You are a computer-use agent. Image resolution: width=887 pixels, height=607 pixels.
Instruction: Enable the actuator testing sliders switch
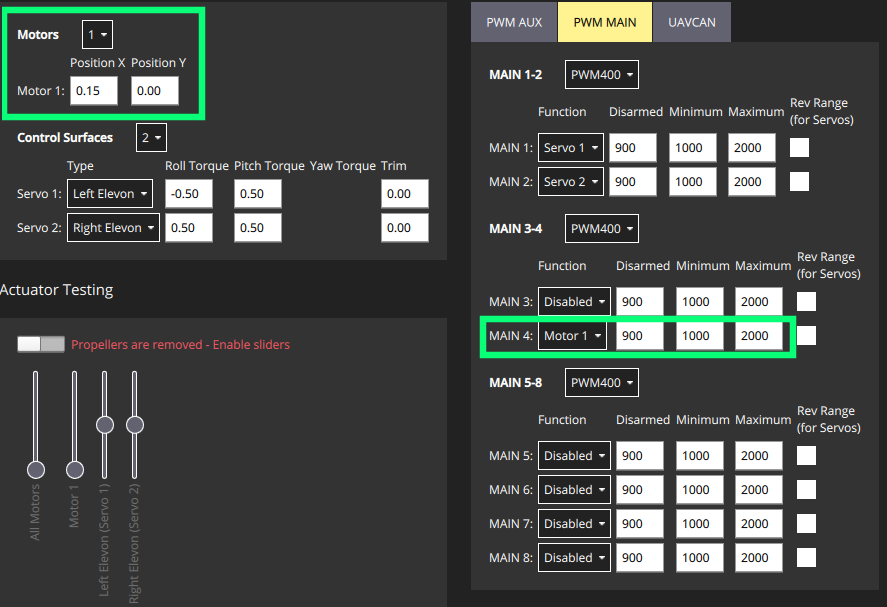click(x=41, y=344)
